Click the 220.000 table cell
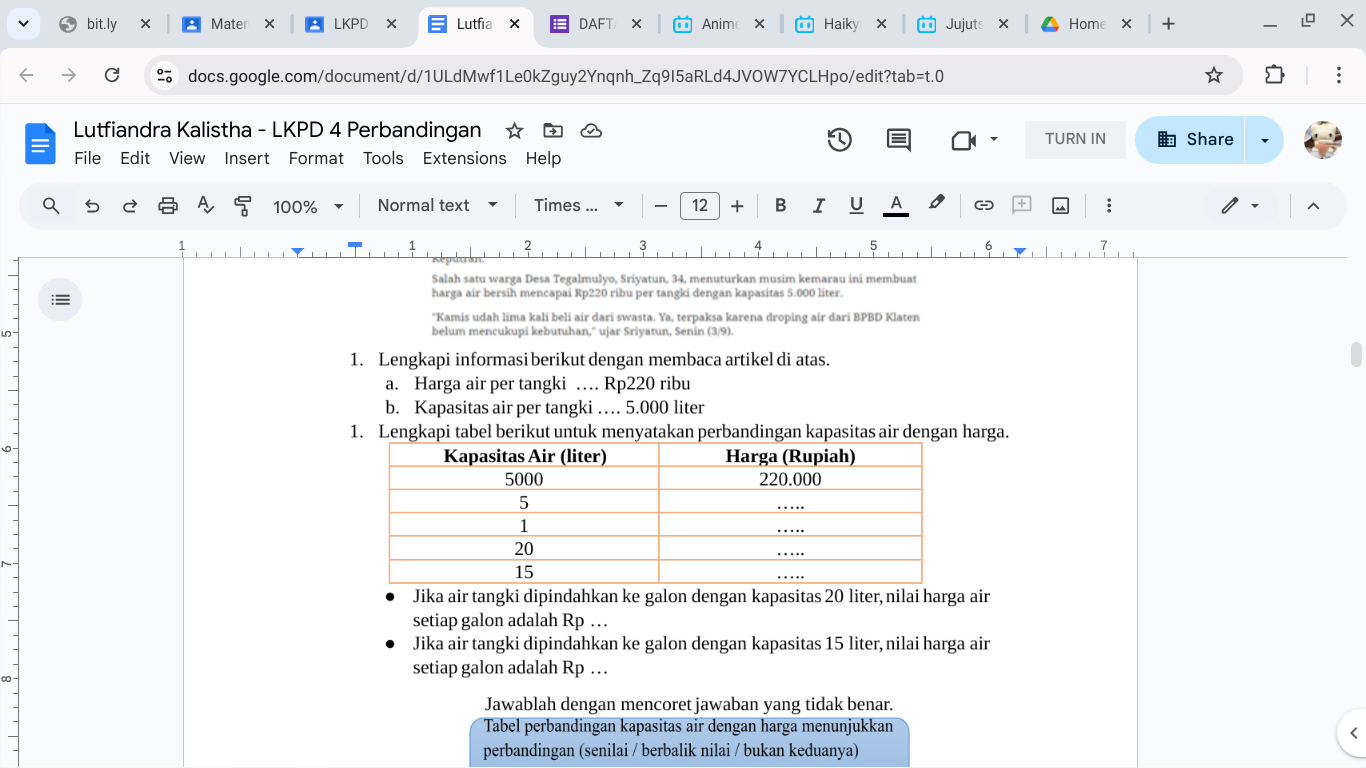This screenshot has height=768, width=1366. pyautogui.click(x=790, y=479)
